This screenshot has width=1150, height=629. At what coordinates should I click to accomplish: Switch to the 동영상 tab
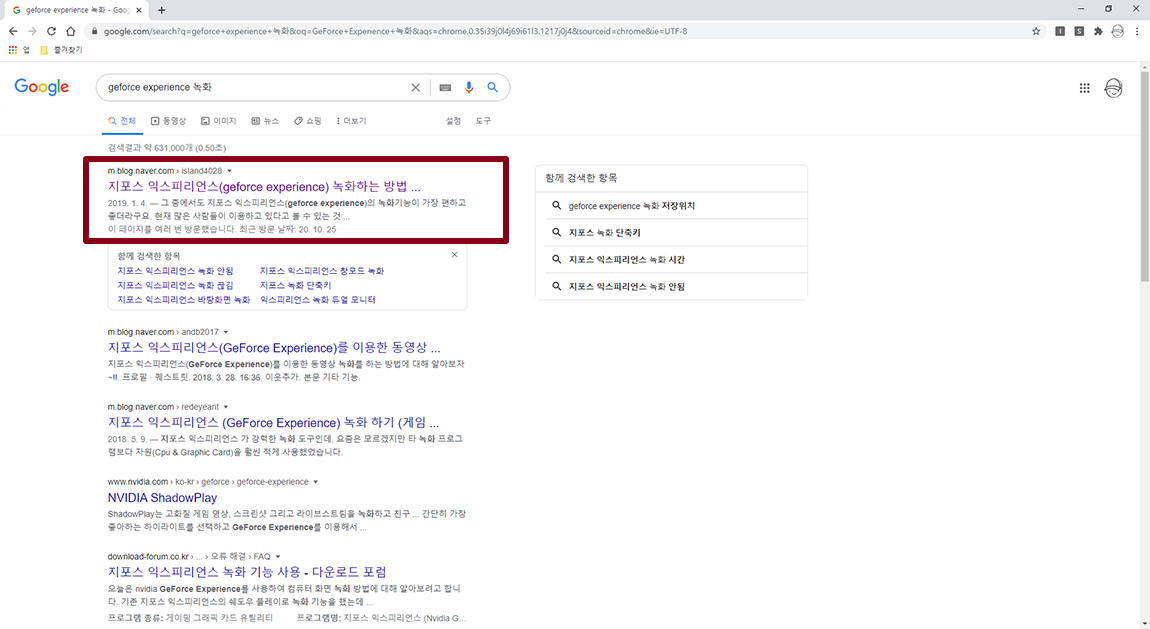[x=169, y=121]
